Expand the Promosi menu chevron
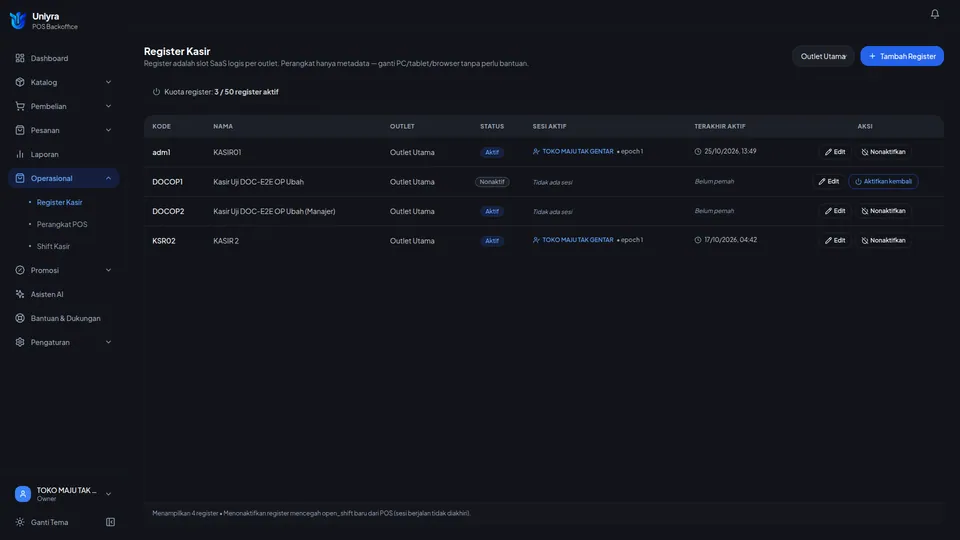This screenshot has width=960, height=540. tap(108, 270)
